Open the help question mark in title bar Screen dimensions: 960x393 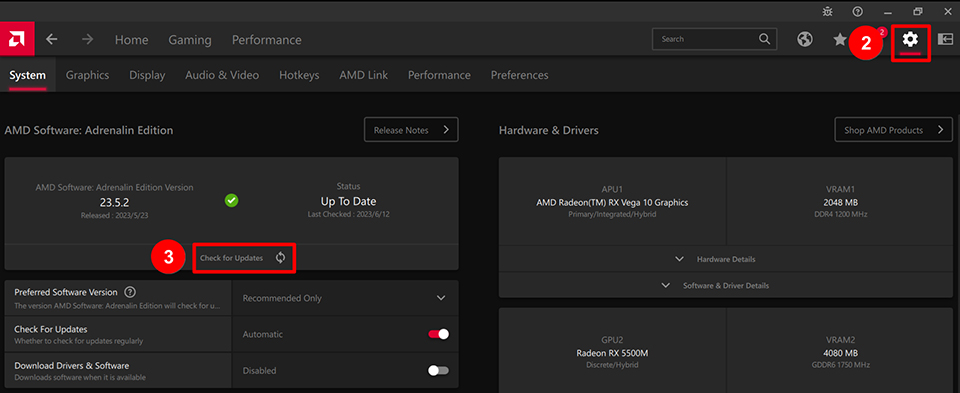(x=858, y=11)
